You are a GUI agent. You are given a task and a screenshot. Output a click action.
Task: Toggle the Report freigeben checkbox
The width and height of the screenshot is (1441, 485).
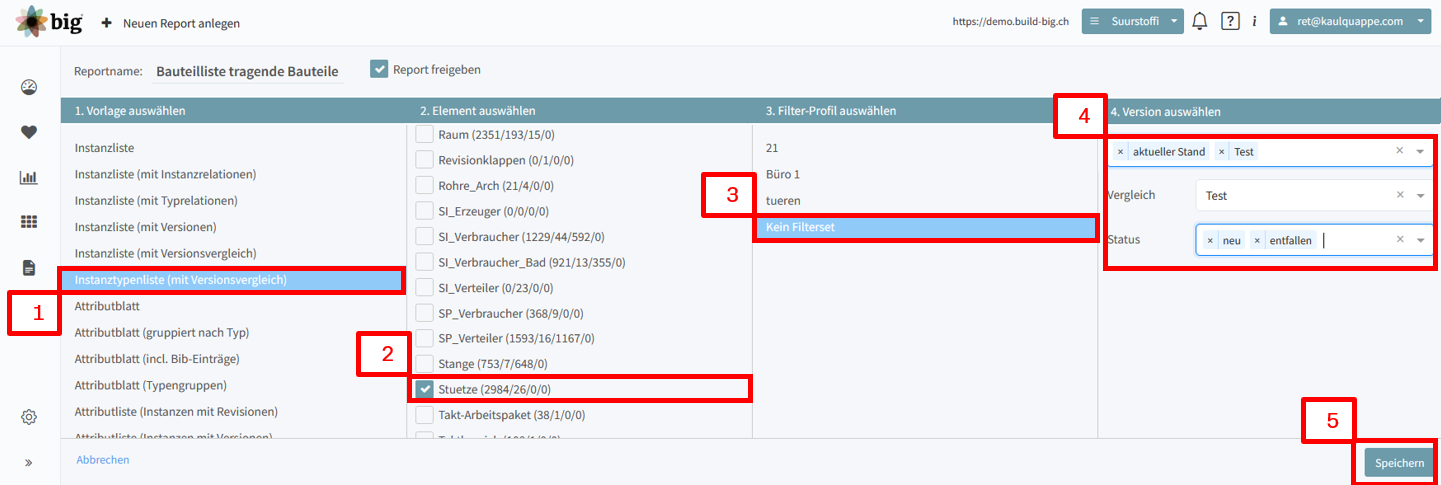click(x=379, y=69)
